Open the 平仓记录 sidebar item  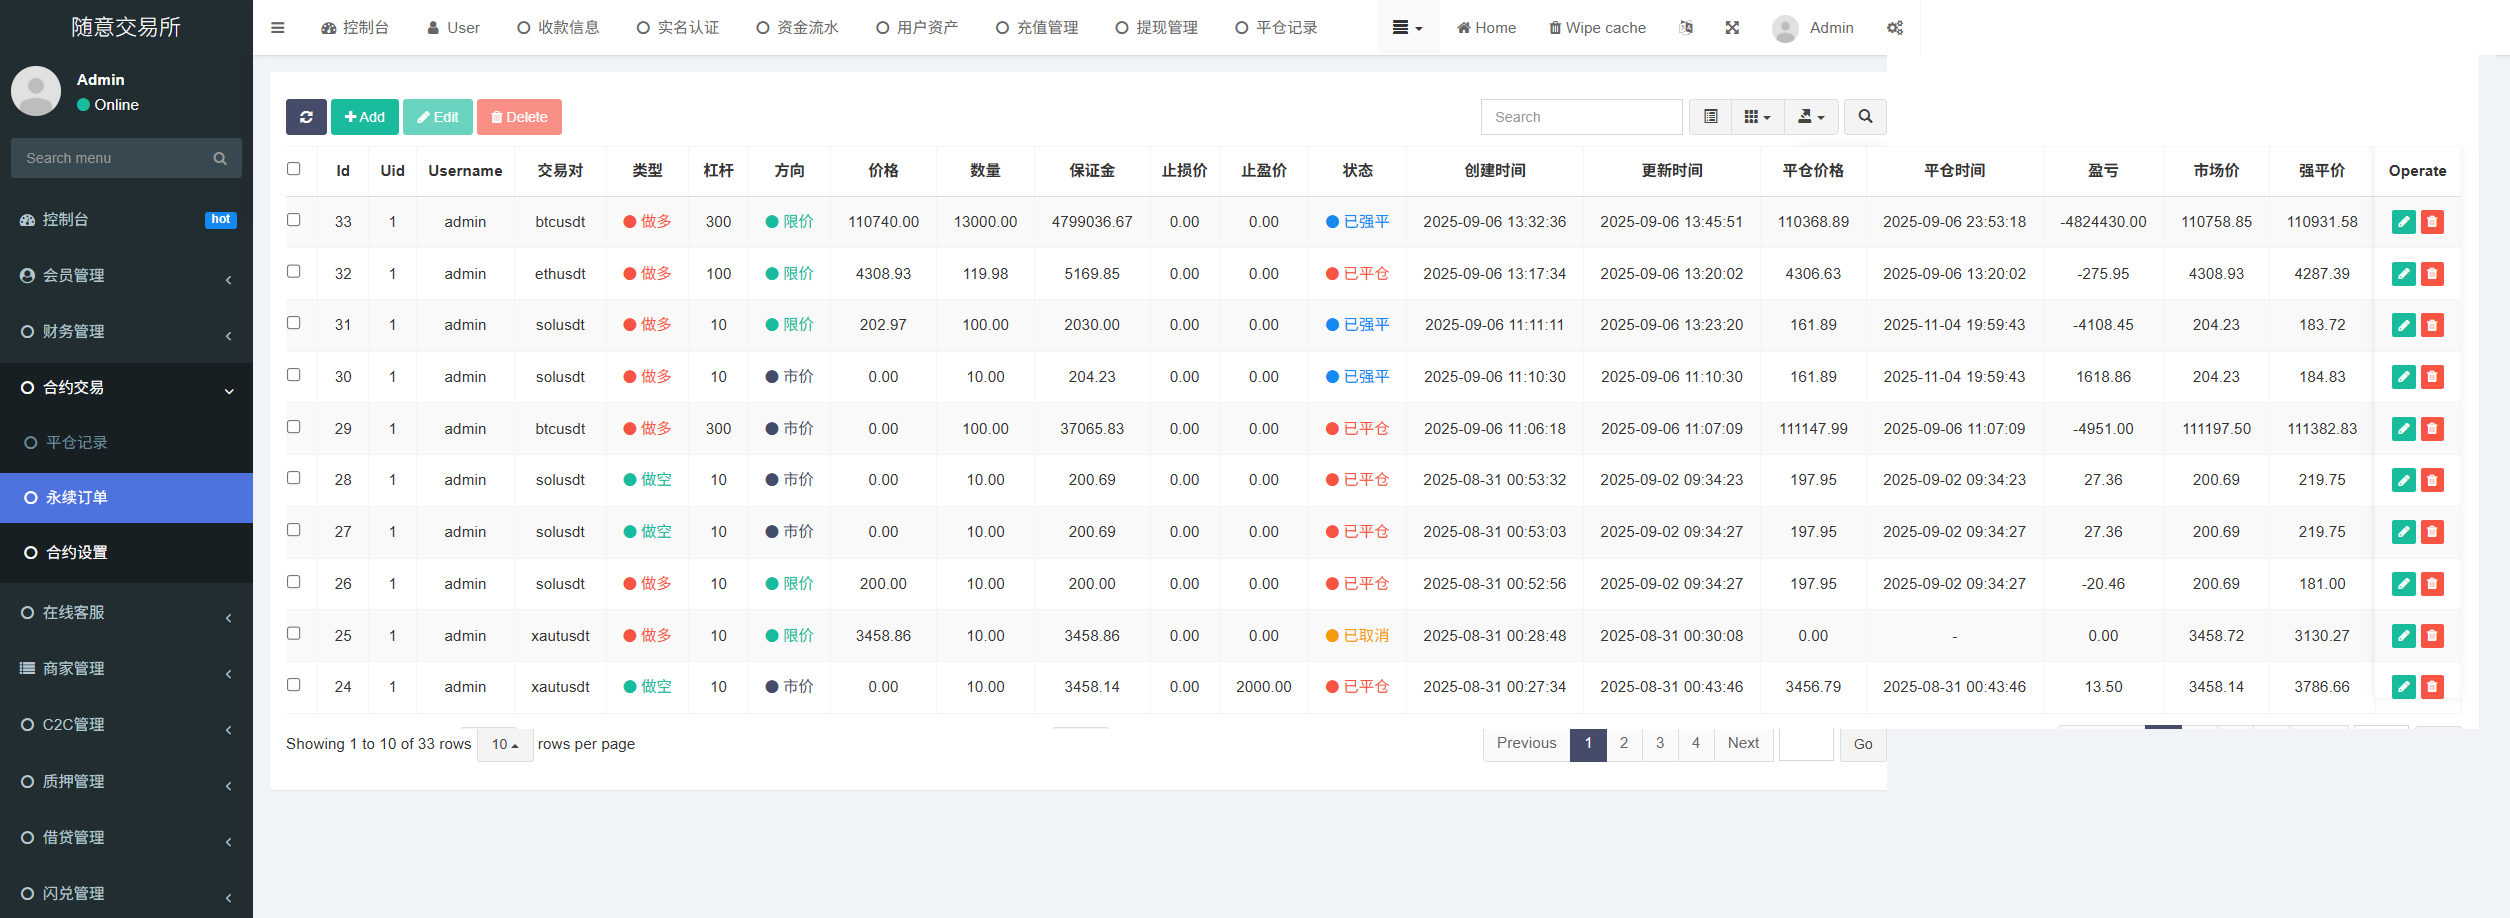point(76,442)
